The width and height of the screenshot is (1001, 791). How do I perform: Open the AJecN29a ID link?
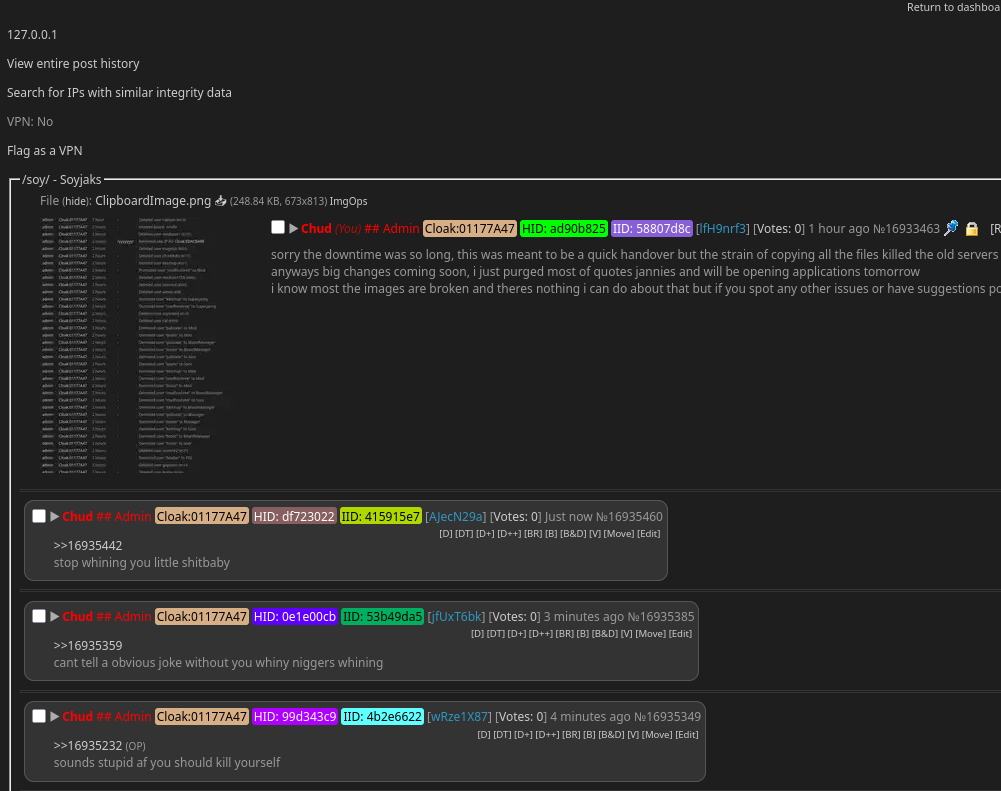456,516
